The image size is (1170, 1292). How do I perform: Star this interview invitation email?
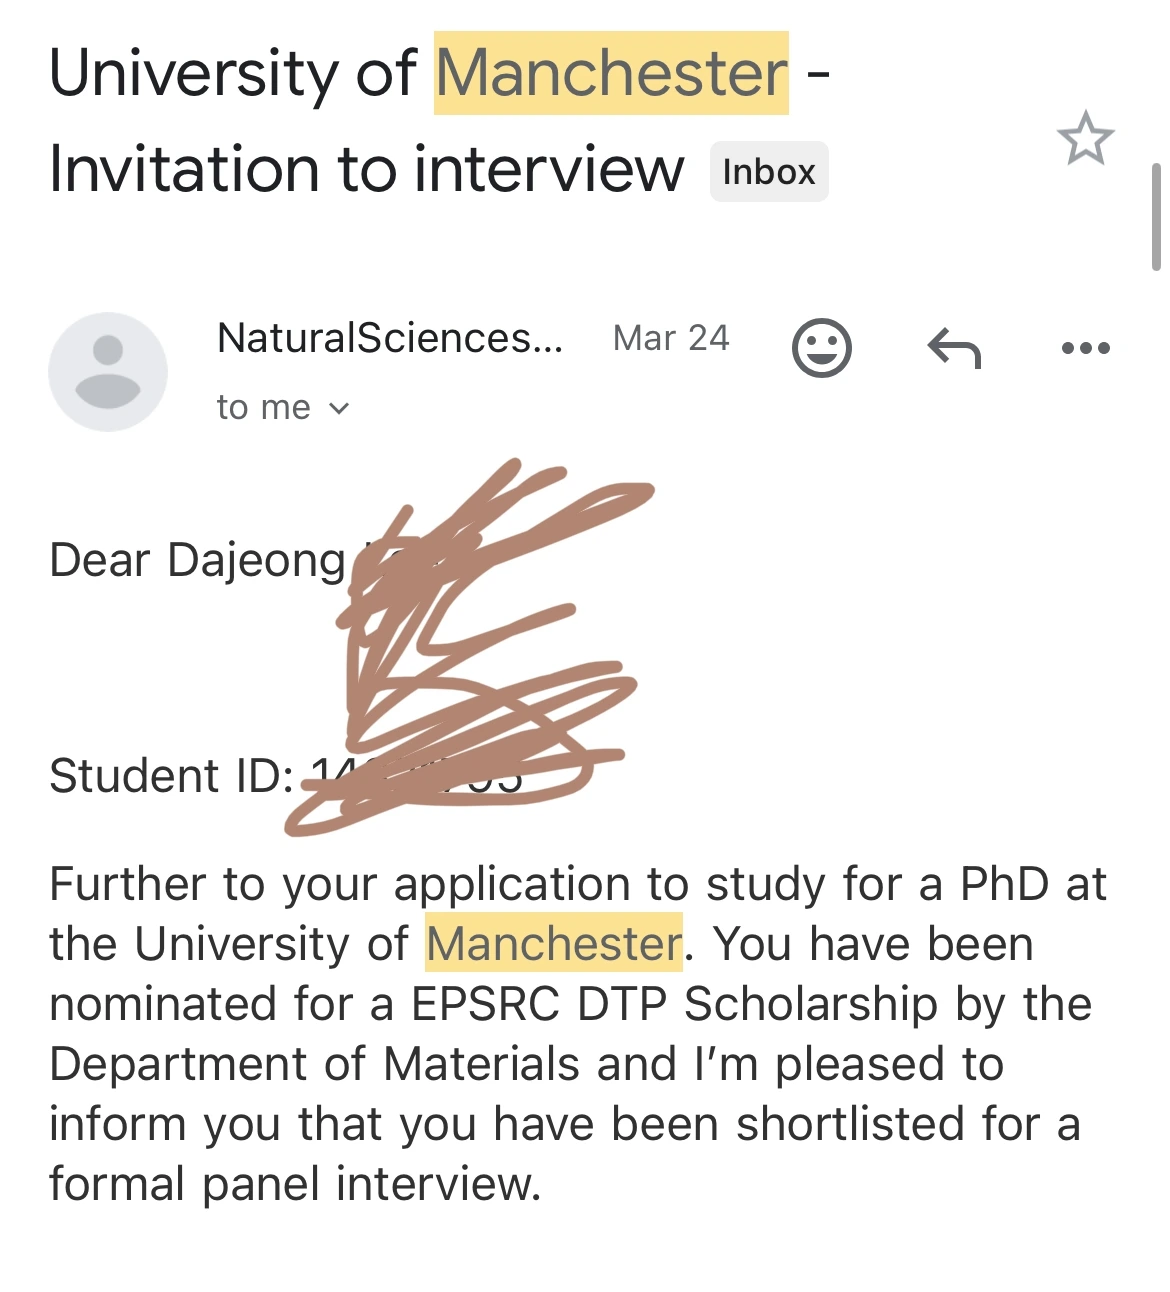point(1085,139)
